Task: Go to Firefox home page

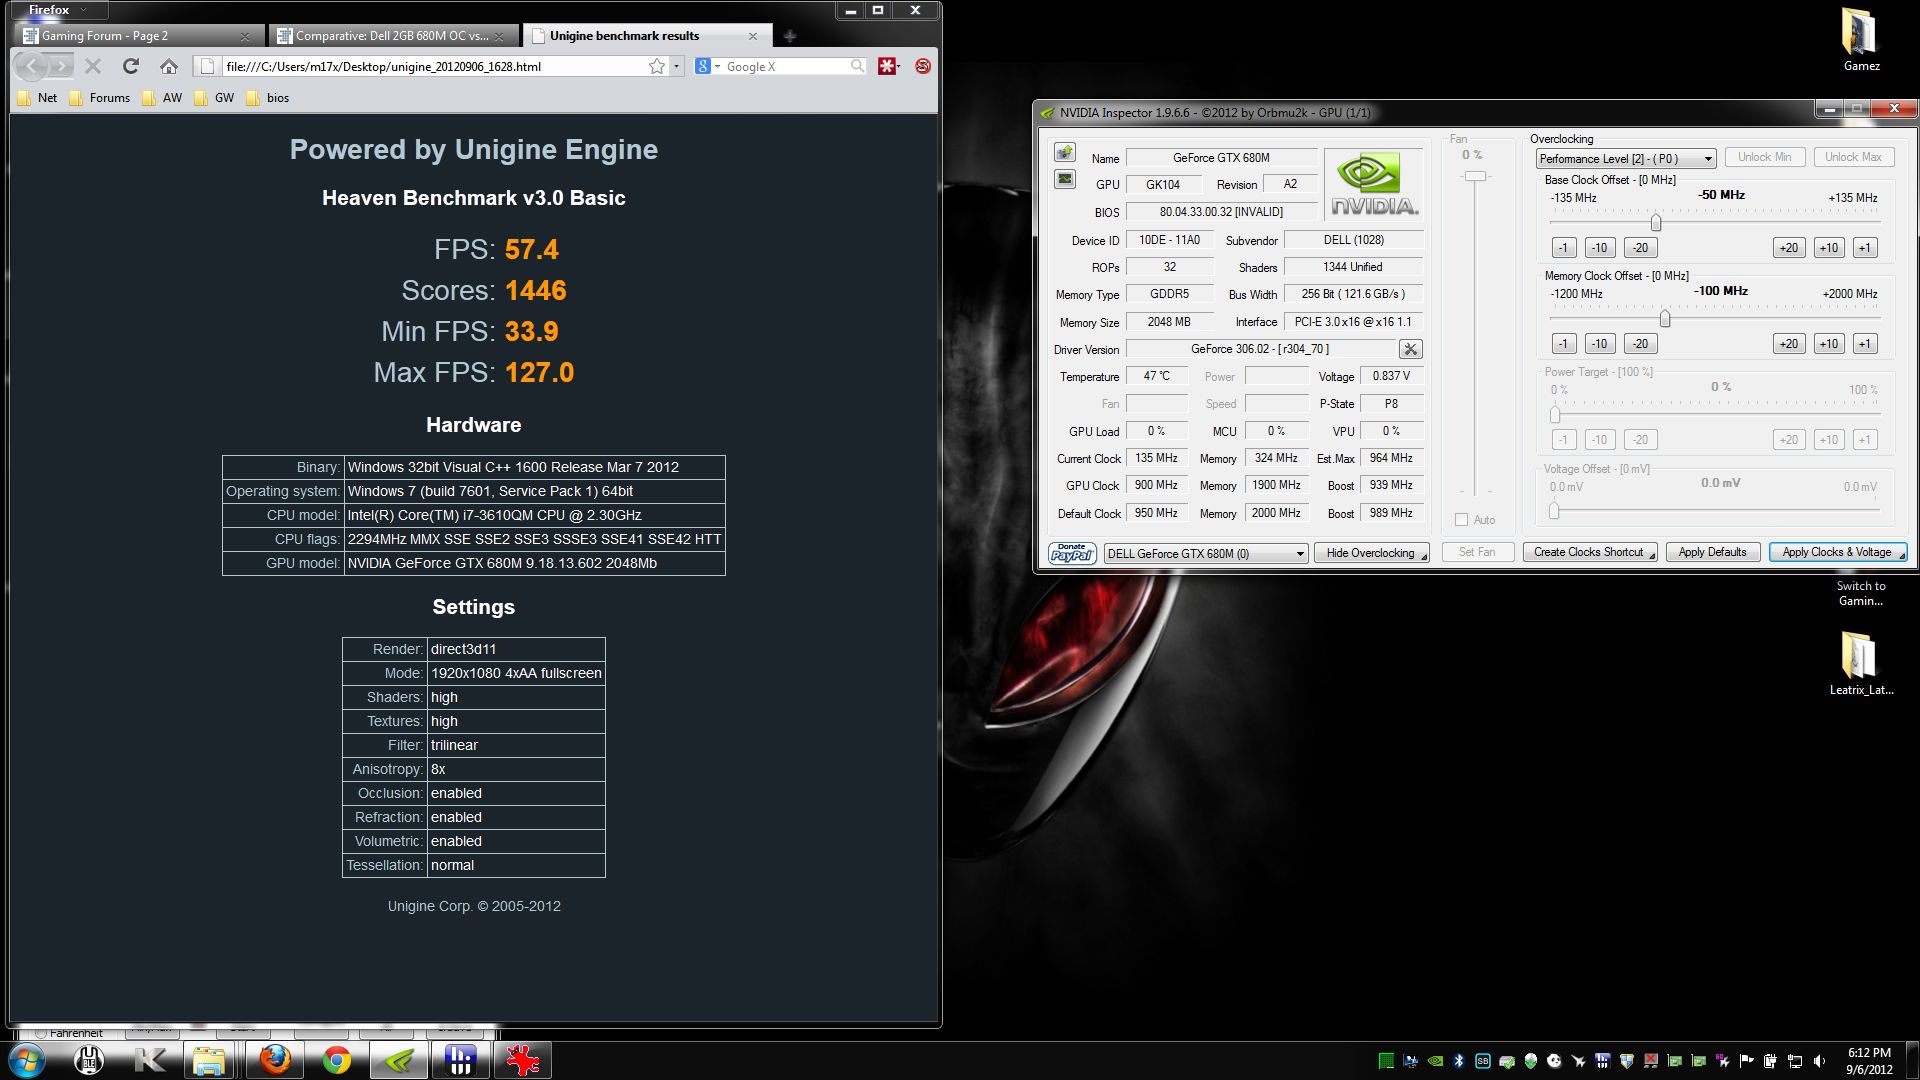Action: tap(169, 66)
